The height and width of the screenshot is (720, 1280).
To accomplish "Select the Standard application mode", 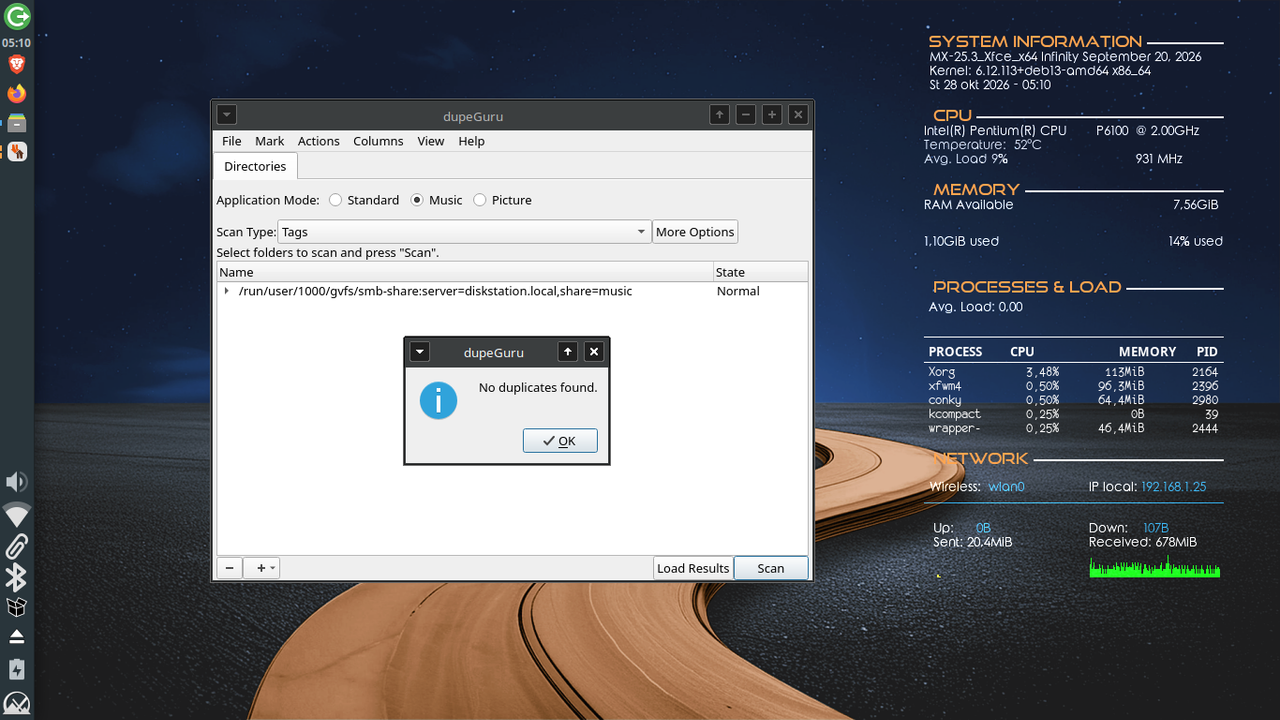I will (x=364, y=200).
